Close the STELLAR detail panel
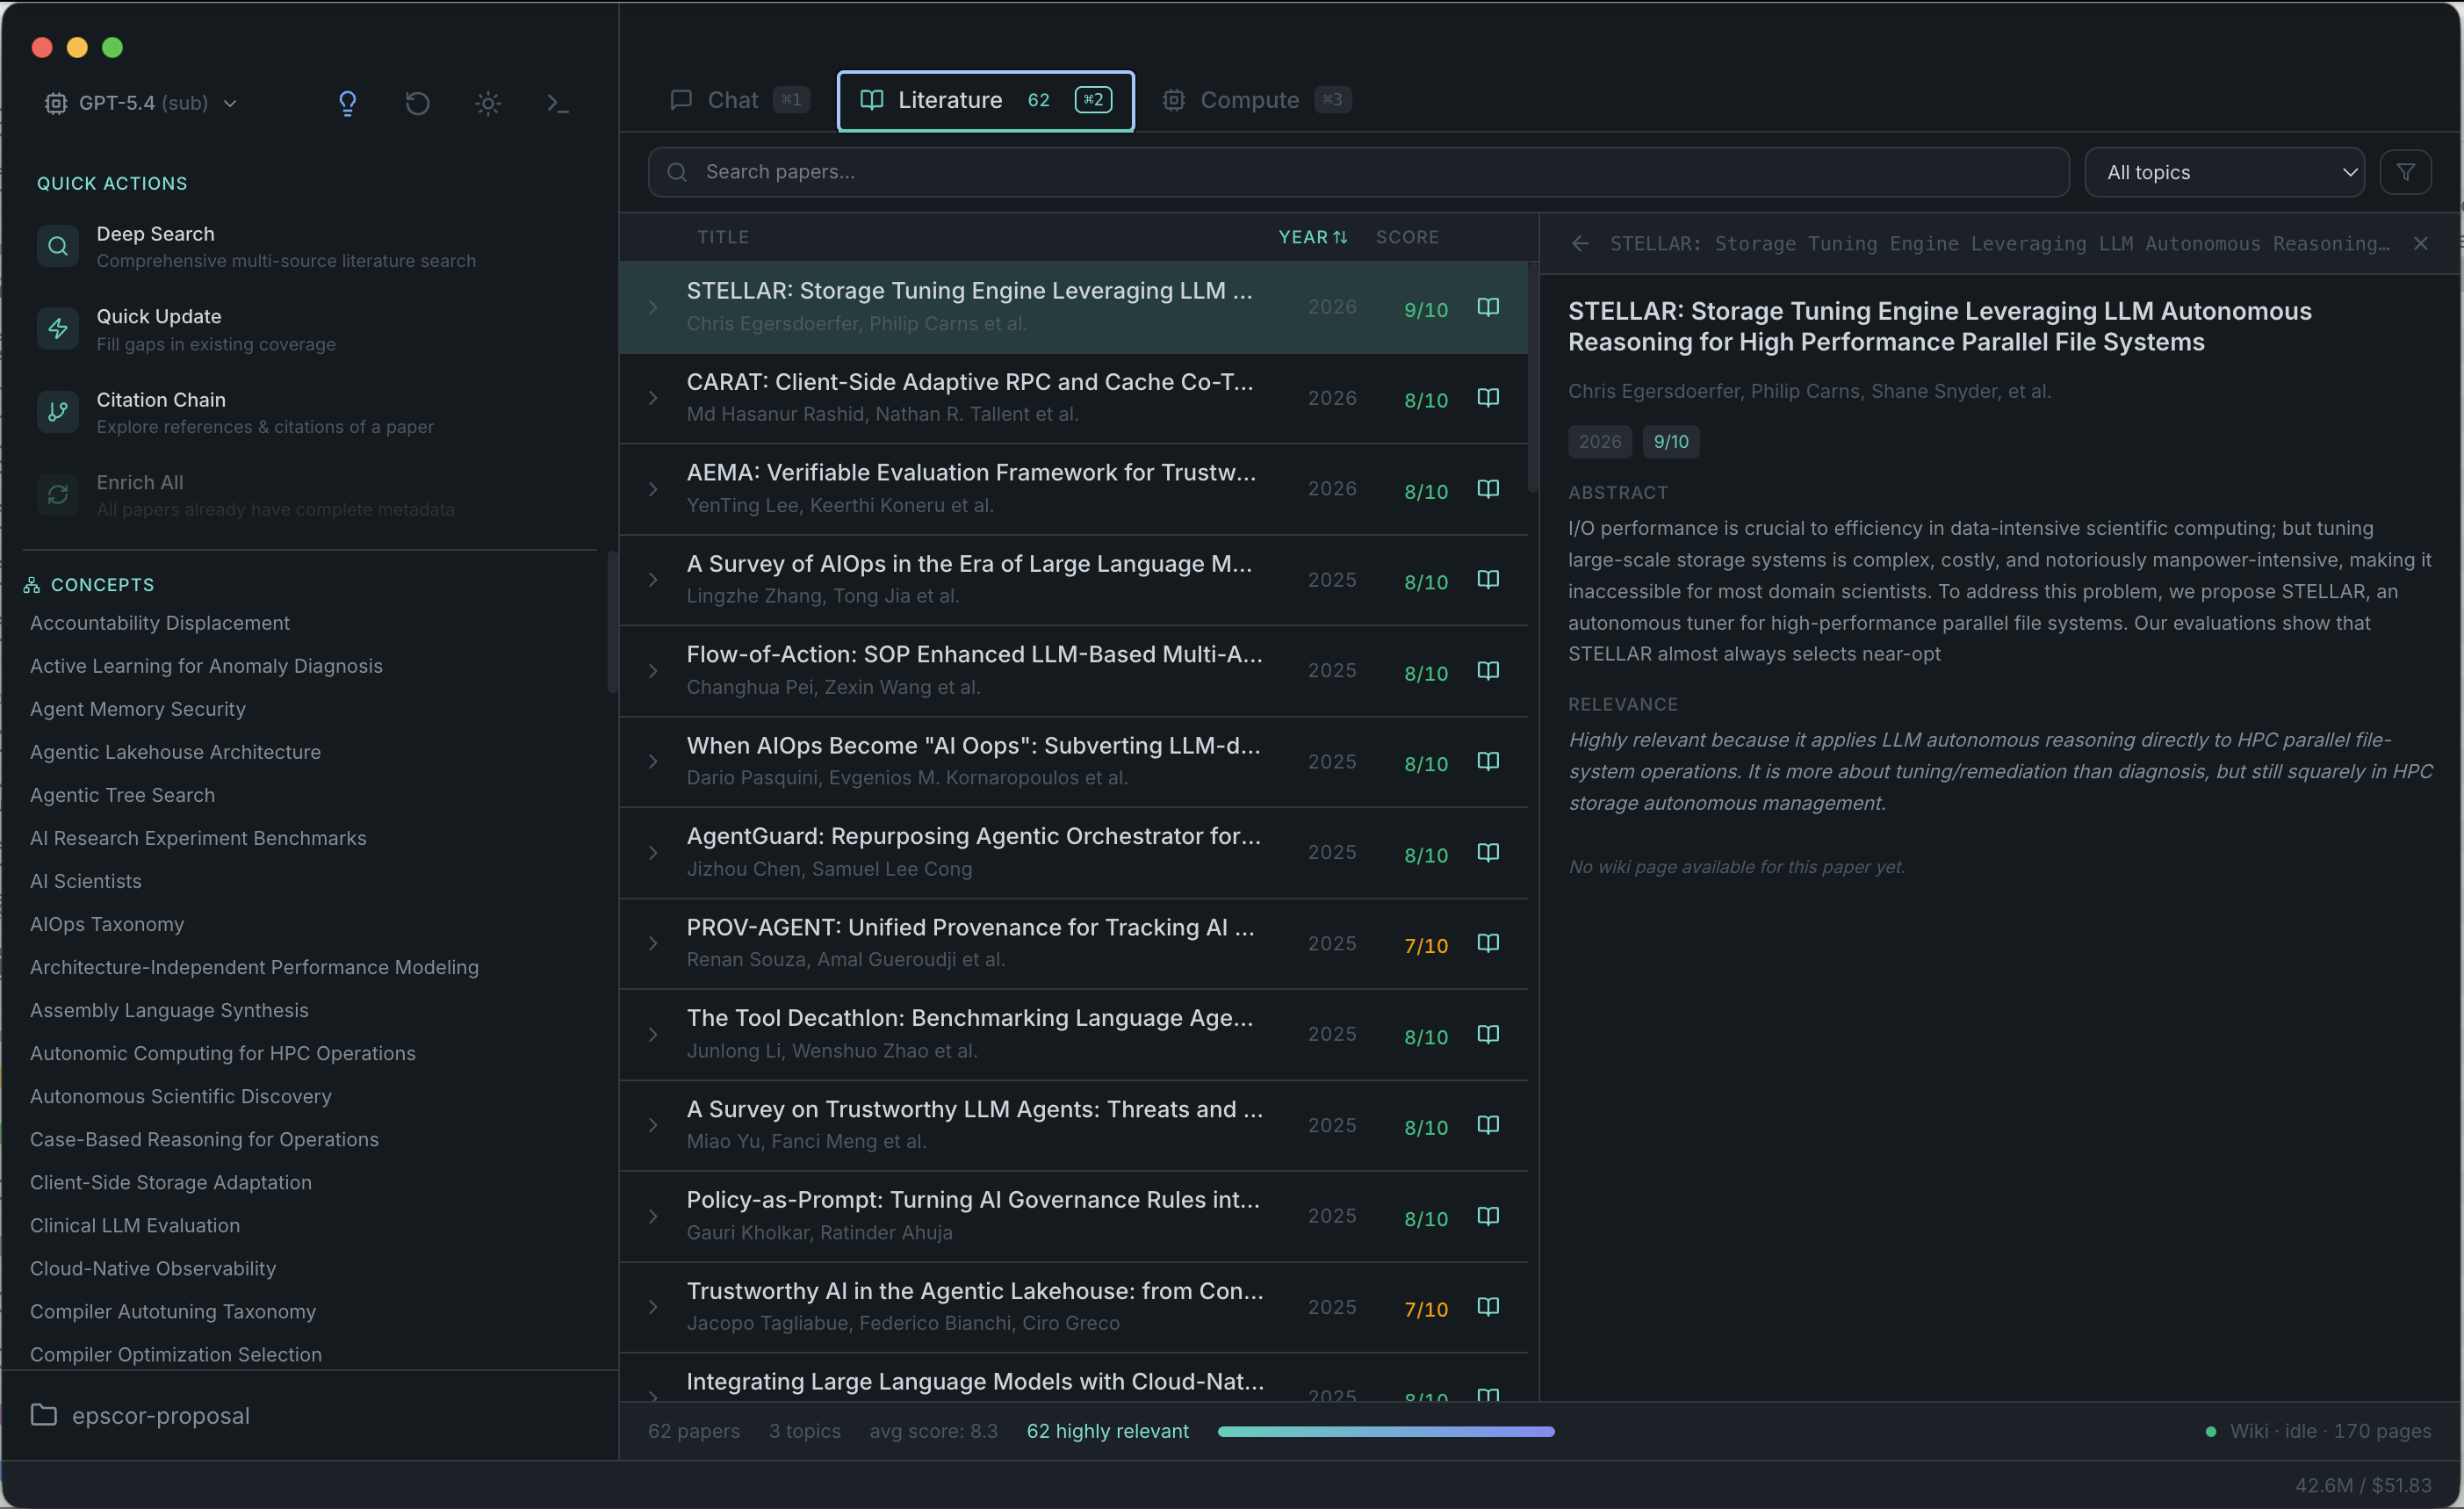 2420,244
